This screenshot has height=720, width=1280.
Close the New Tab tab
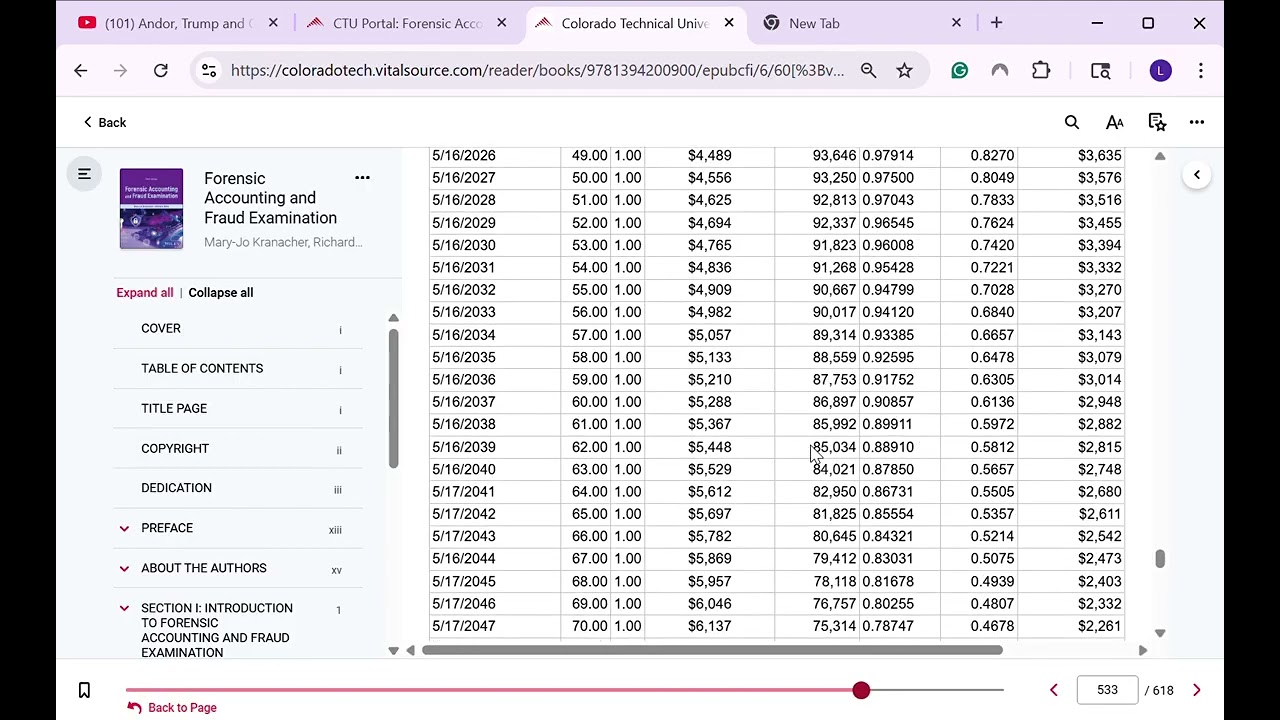(956, 23)
